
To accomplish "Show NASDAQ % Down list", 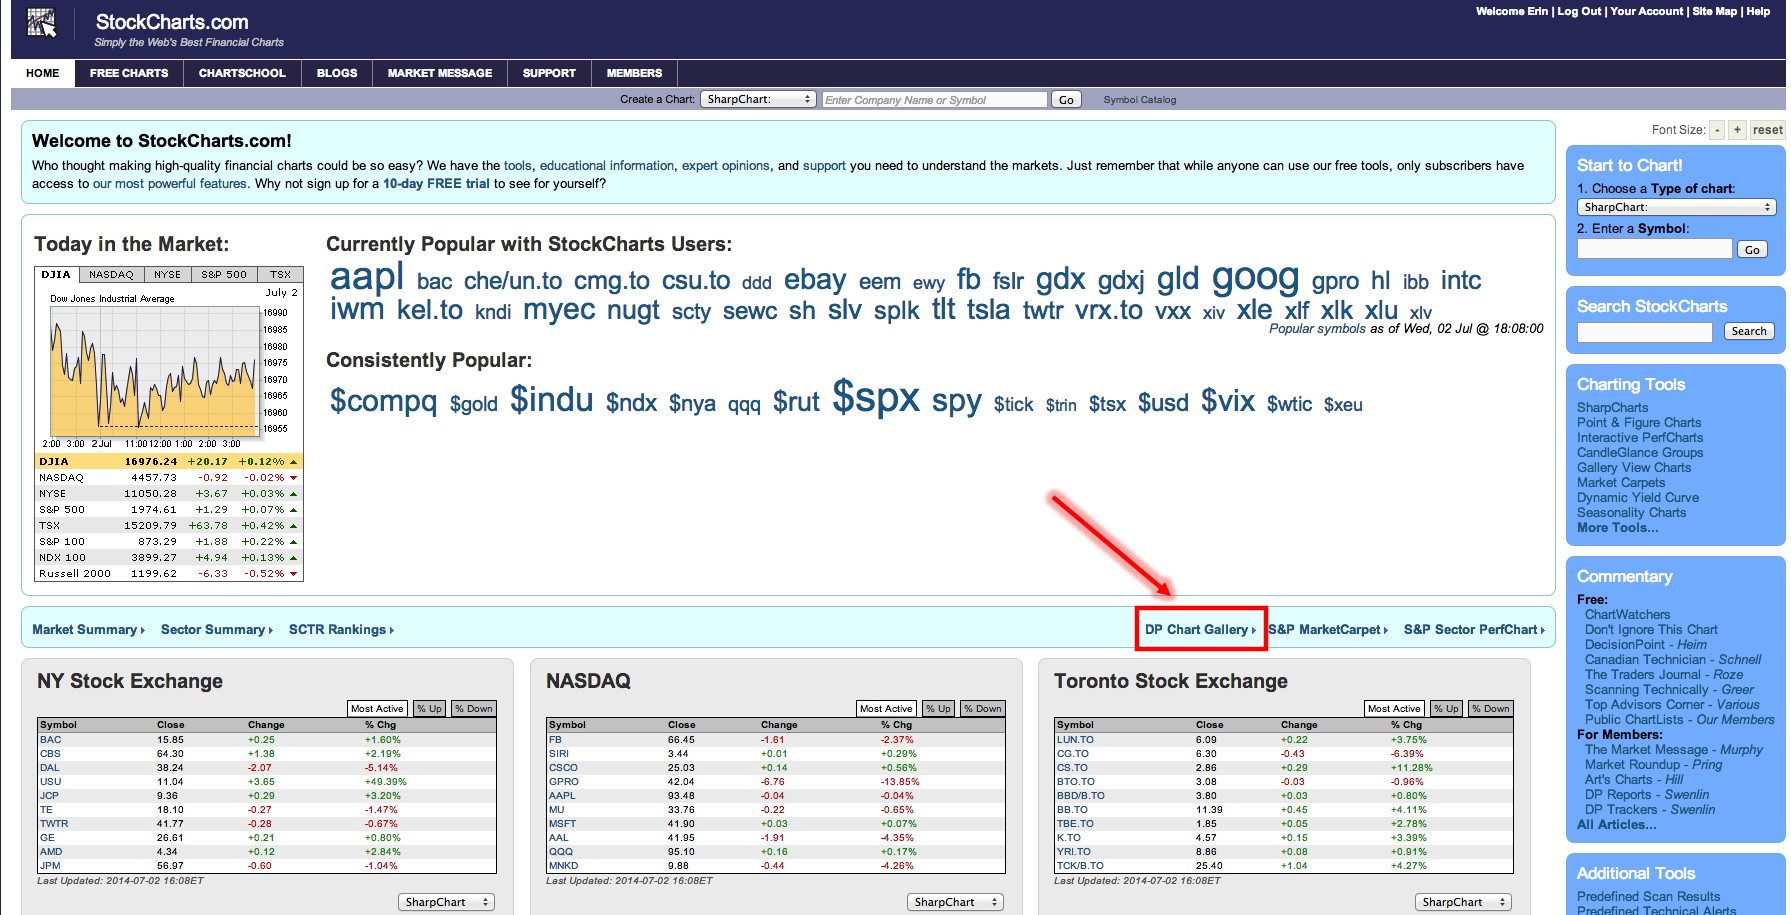I will click(x=983, y=708).
